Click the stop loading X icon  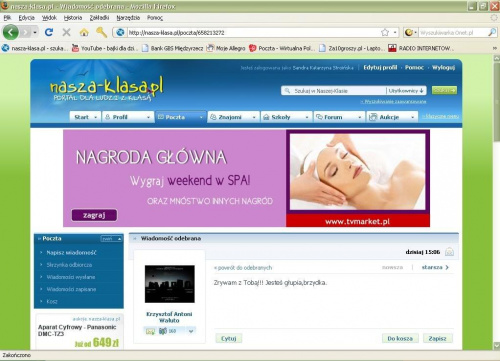[x=67, y=32]
